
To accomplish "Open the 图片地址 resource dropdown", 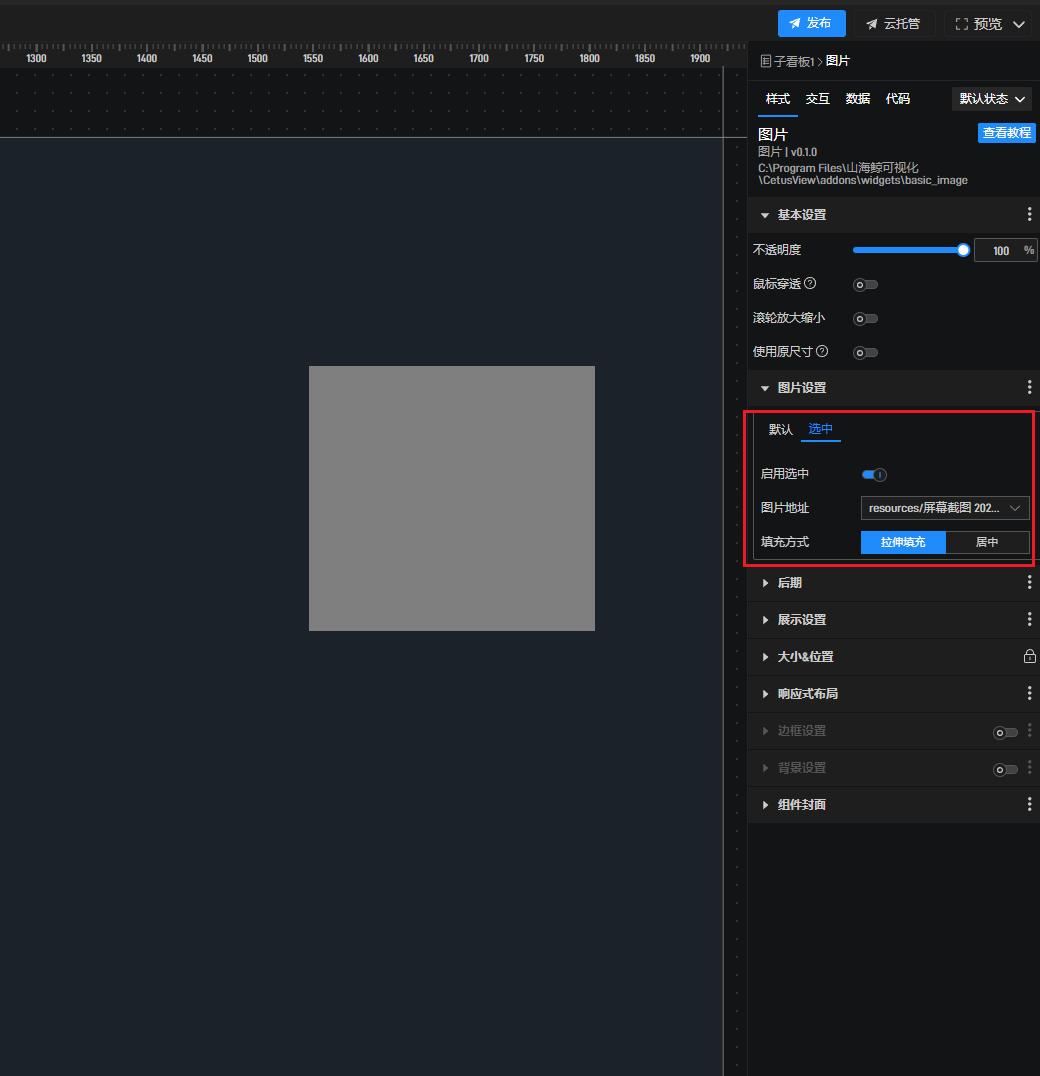I will [944, 508].
